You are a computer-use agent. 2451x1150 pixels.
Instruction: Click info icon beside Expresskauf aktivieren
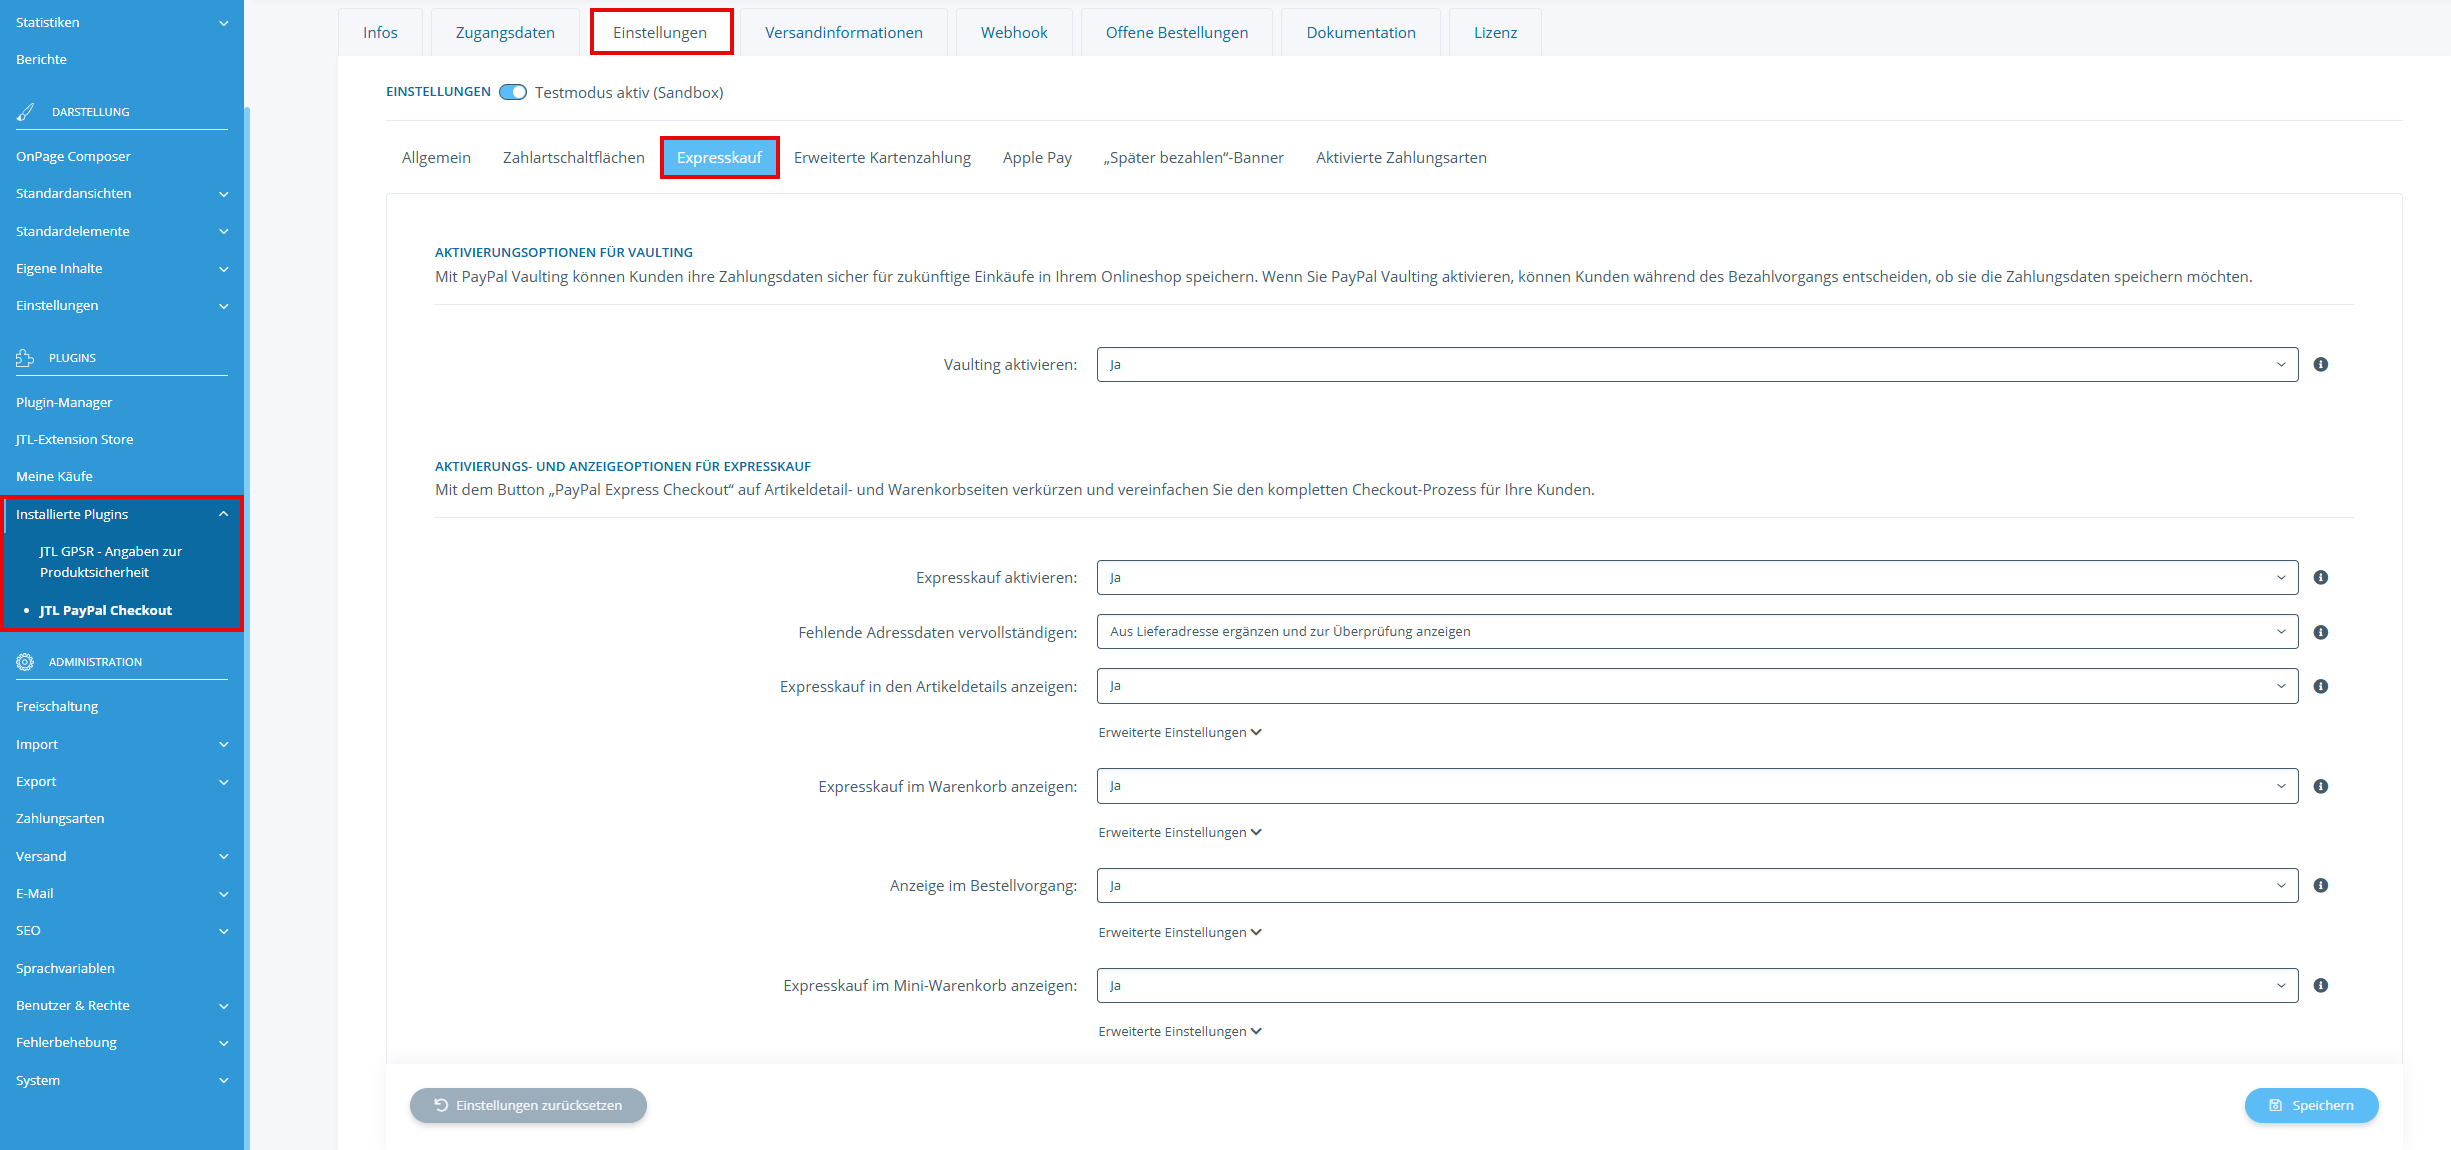click(2320, 578)
